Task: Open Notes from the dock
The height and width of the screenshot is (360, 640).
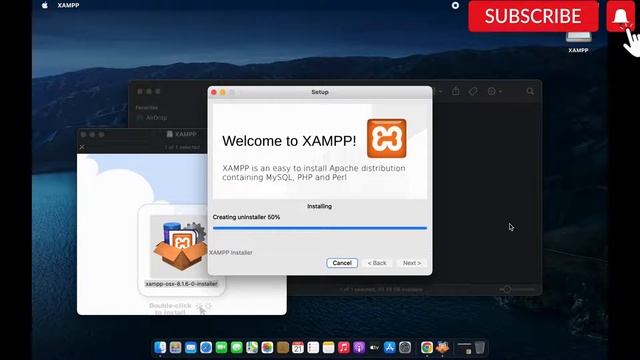Action: pyautogui.click(x=329, y=347)
